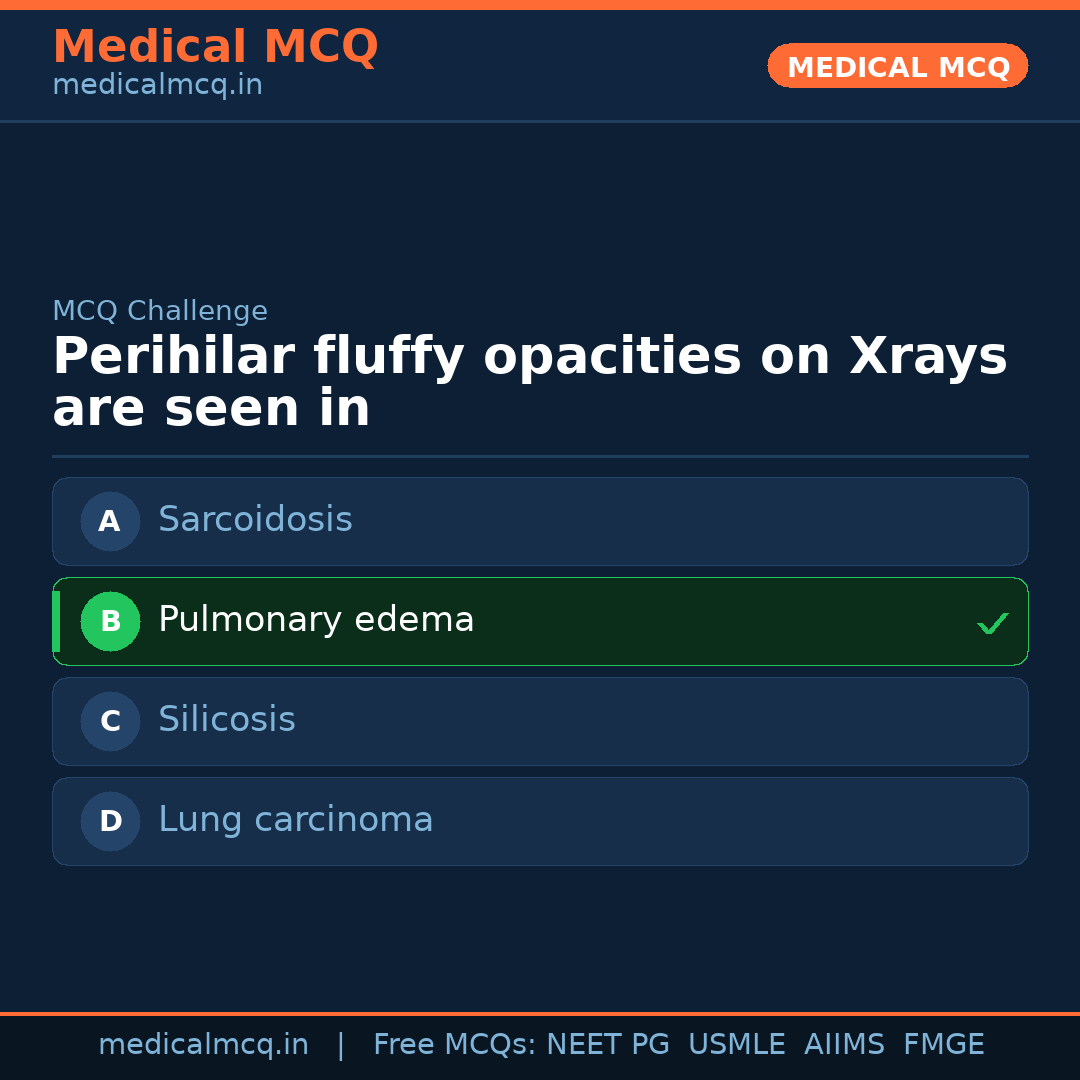This screenshot has width=1080, height=1080.
Task: Click the USMLE footer text
Action: (x=736, y=1045)
